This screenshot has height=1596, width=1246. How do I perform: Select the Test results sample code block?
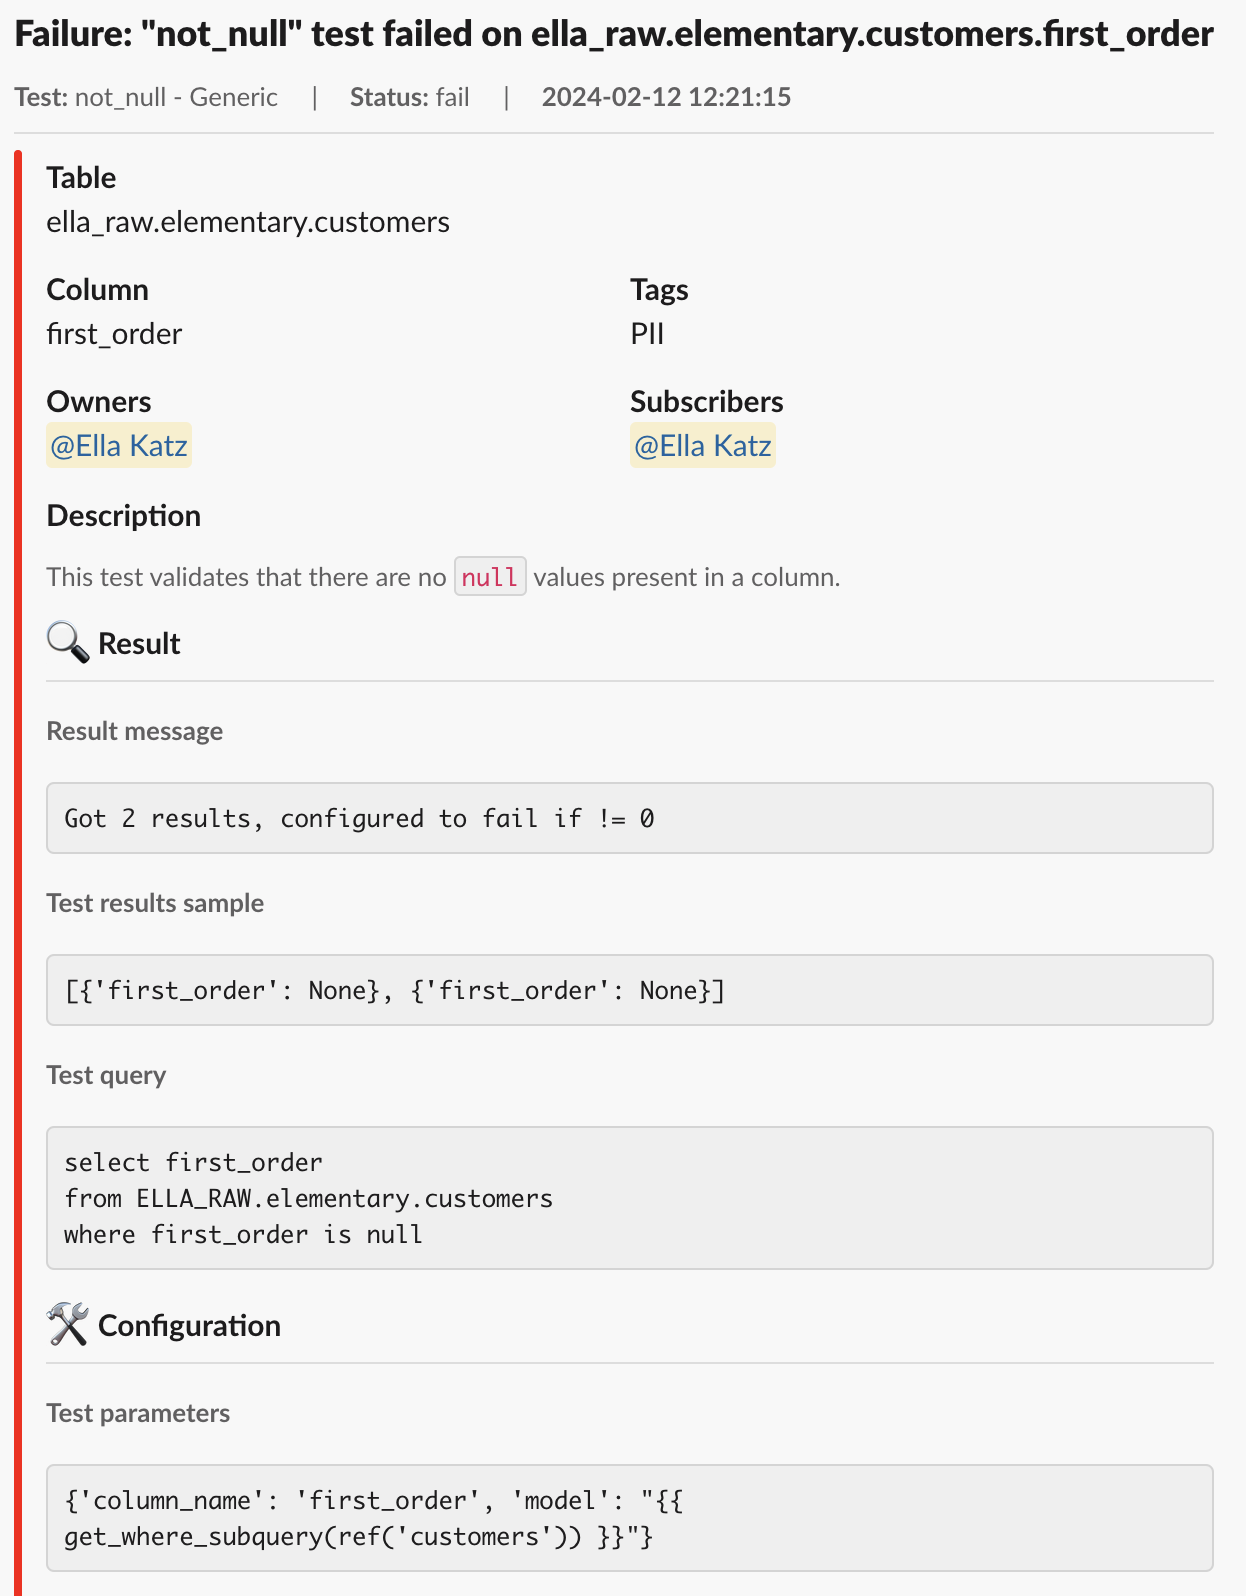point(630,990)
